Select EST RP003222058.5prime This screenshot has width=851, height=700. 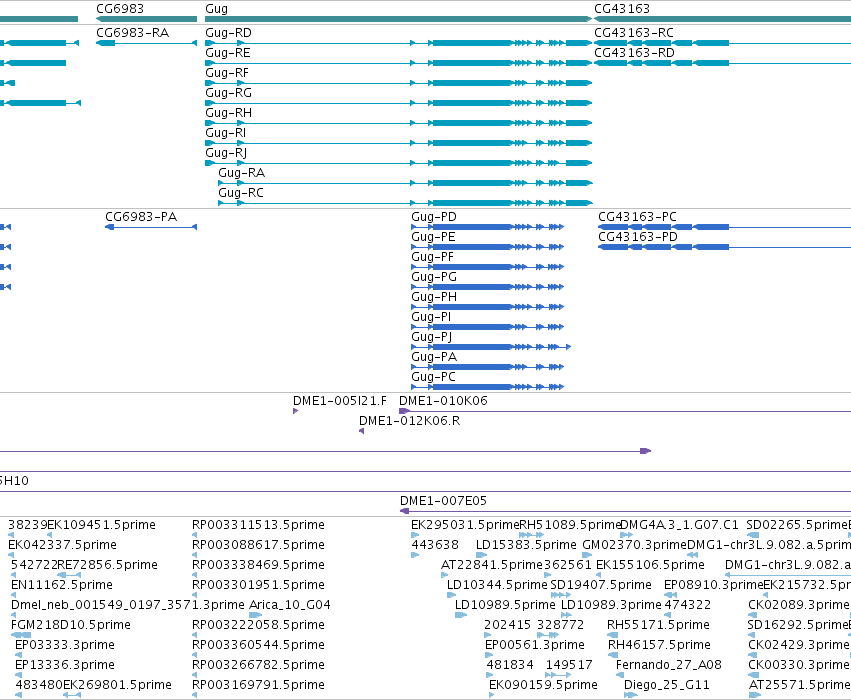pyautogui.click(x=258, y=625)
